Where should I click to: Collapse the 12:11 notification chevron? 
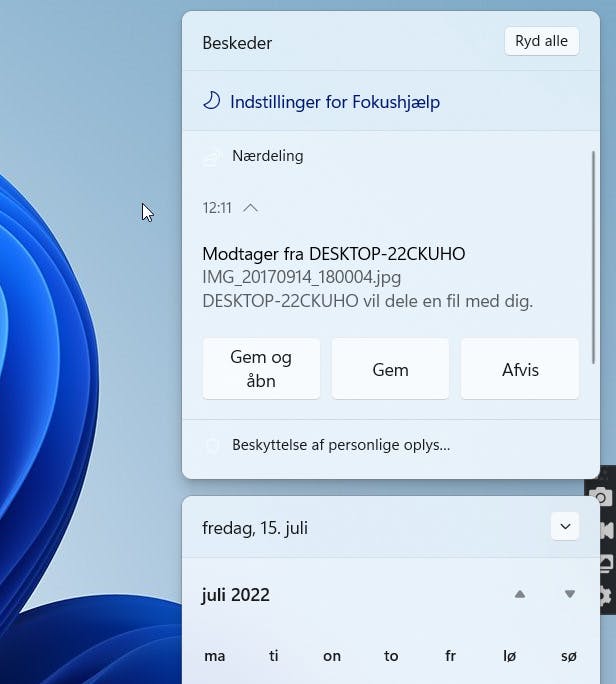click(x=251, y=208)
